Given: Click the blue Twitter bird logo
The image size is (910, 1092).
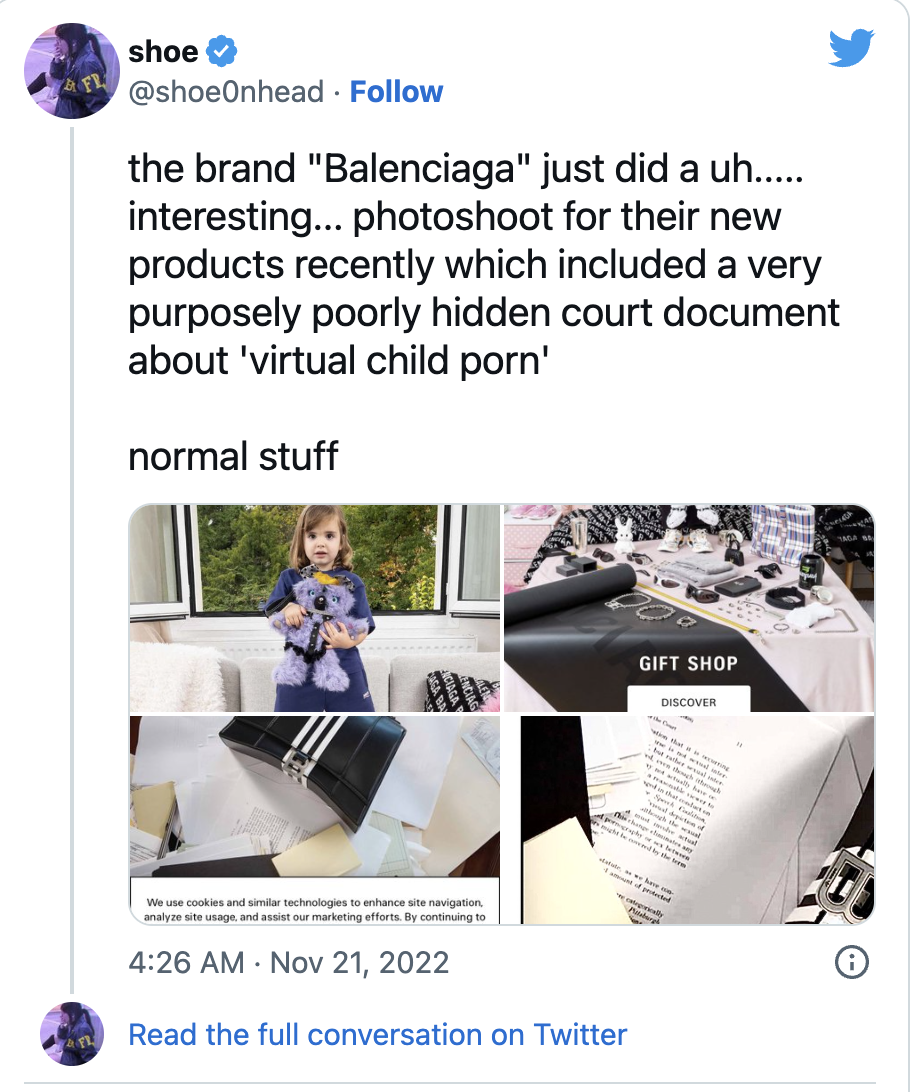Looking at the screenshot, I should [851, 48].
